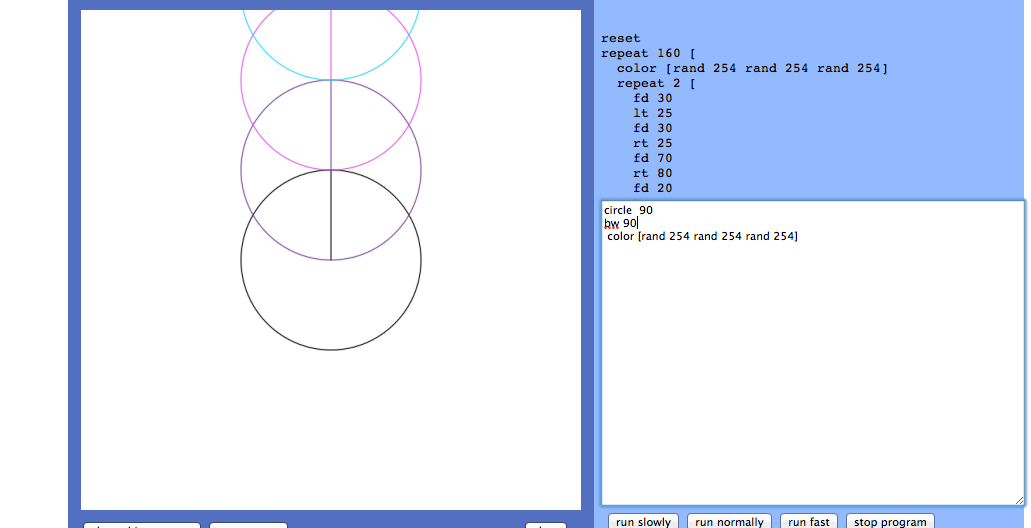Click the 'run slowly' button

click(x=643, y=521)
